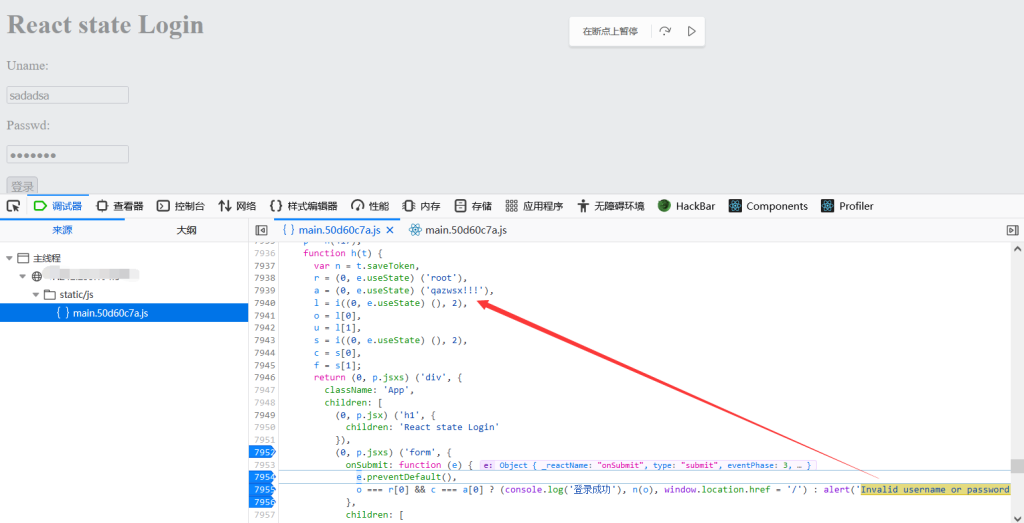The image size is (1024, 523).
Task: Open the HackBar panel
Action: coord(685,206)
